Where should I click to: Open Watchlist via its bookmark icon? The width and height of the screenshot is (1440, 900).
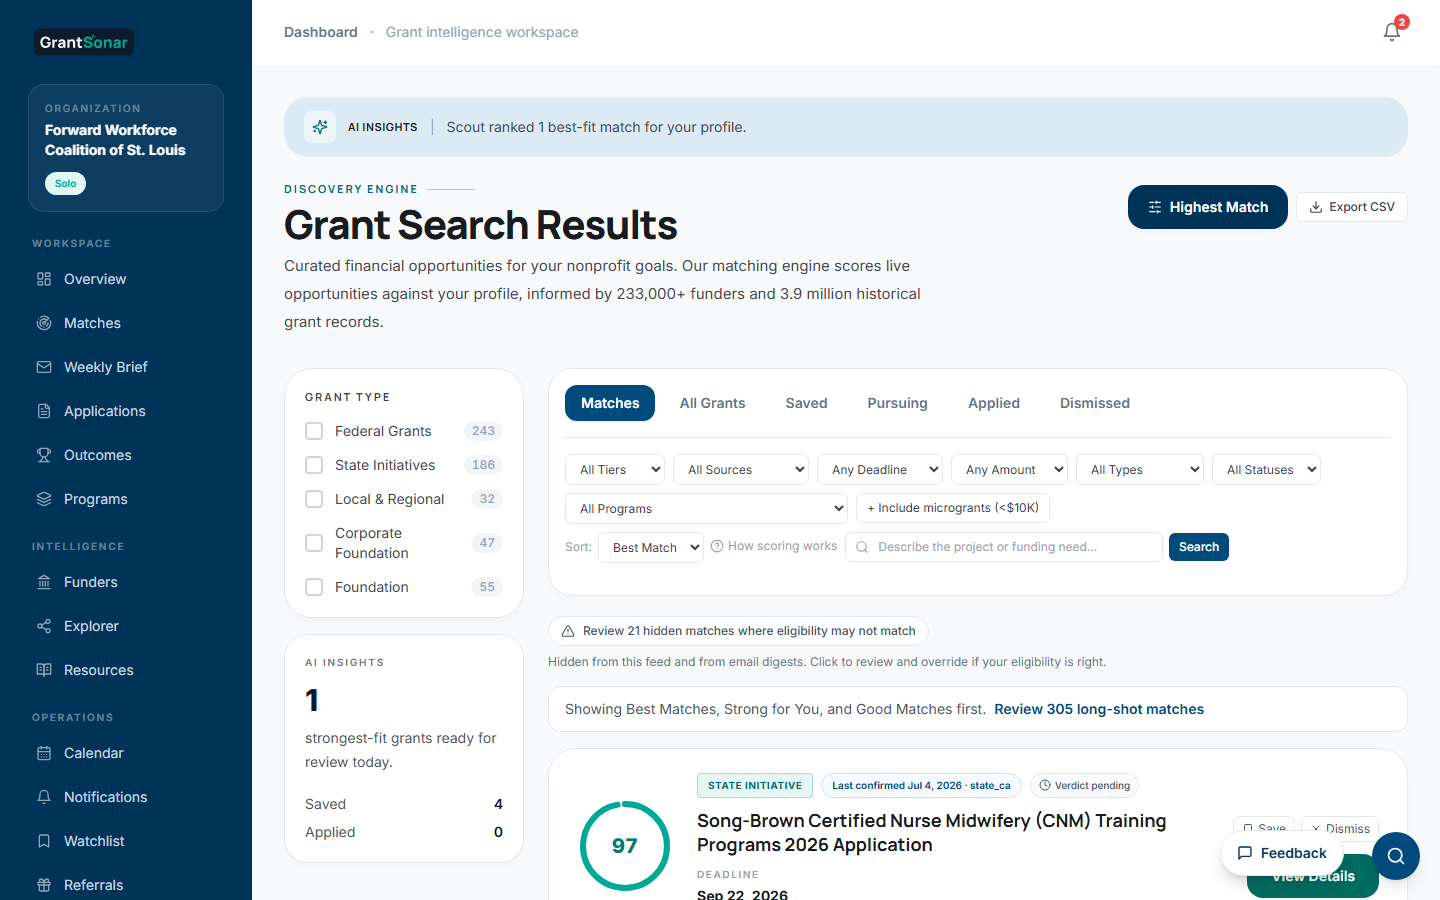click(x=44, y=841)
